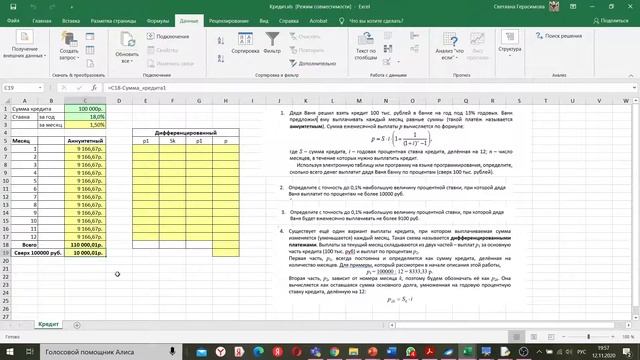Click the Insert Function fx icon
Image resolution: width=640 pixels, height=360 pixels.
[94, 88]
